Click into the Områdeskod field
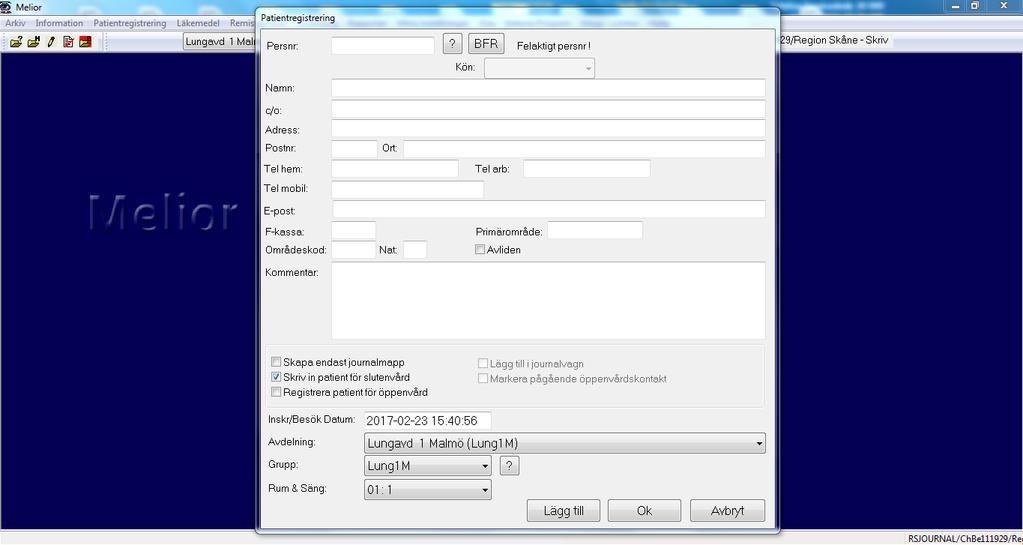Viewport: 1023px width, 545px height. pos(354,249)
